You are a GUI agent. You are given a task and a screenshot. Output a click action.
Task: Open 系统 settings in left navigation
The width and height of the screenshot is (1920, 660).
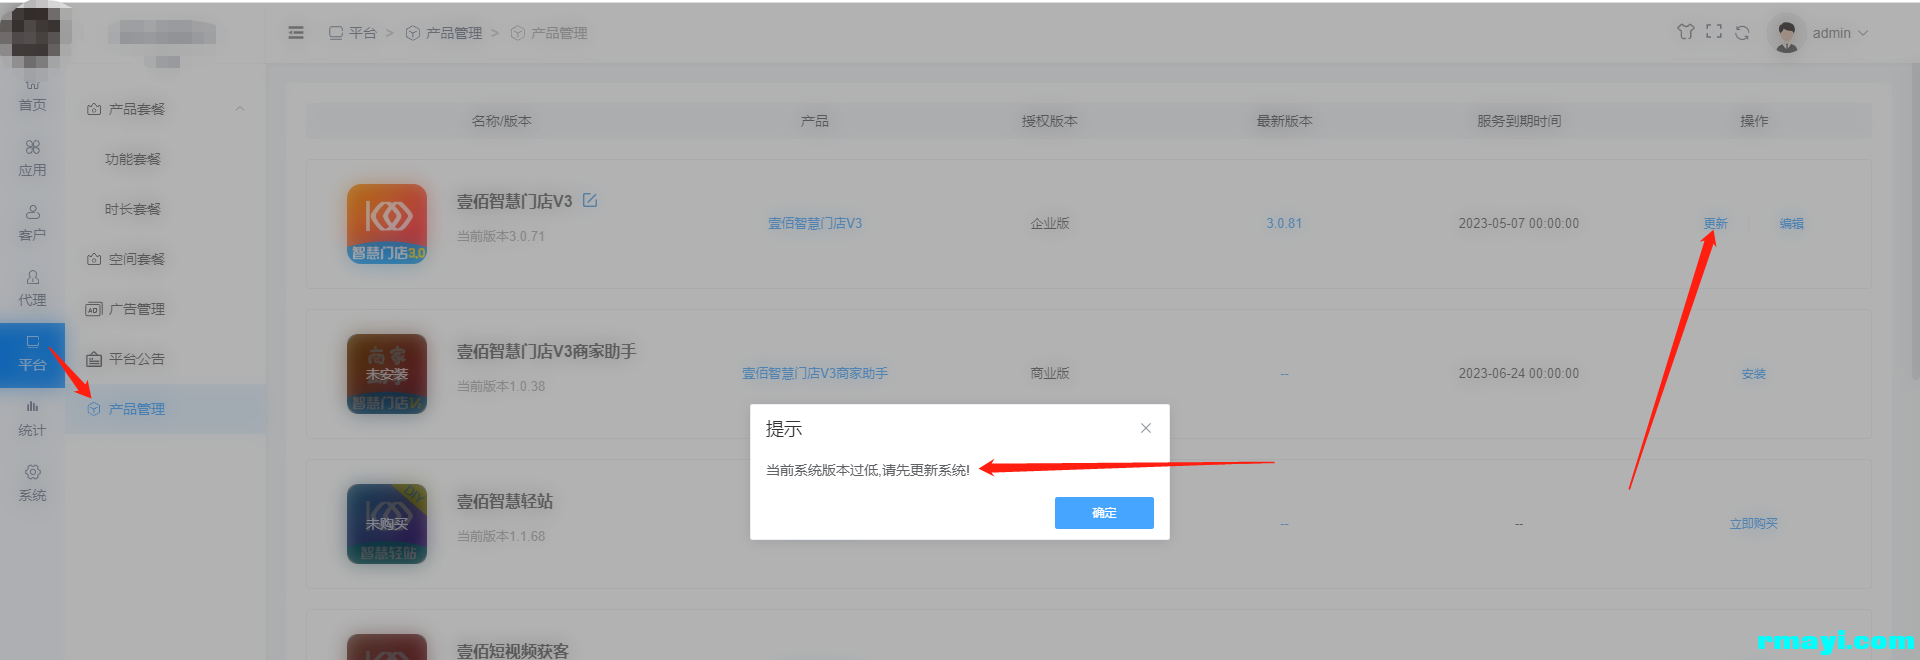coord(32,484)
